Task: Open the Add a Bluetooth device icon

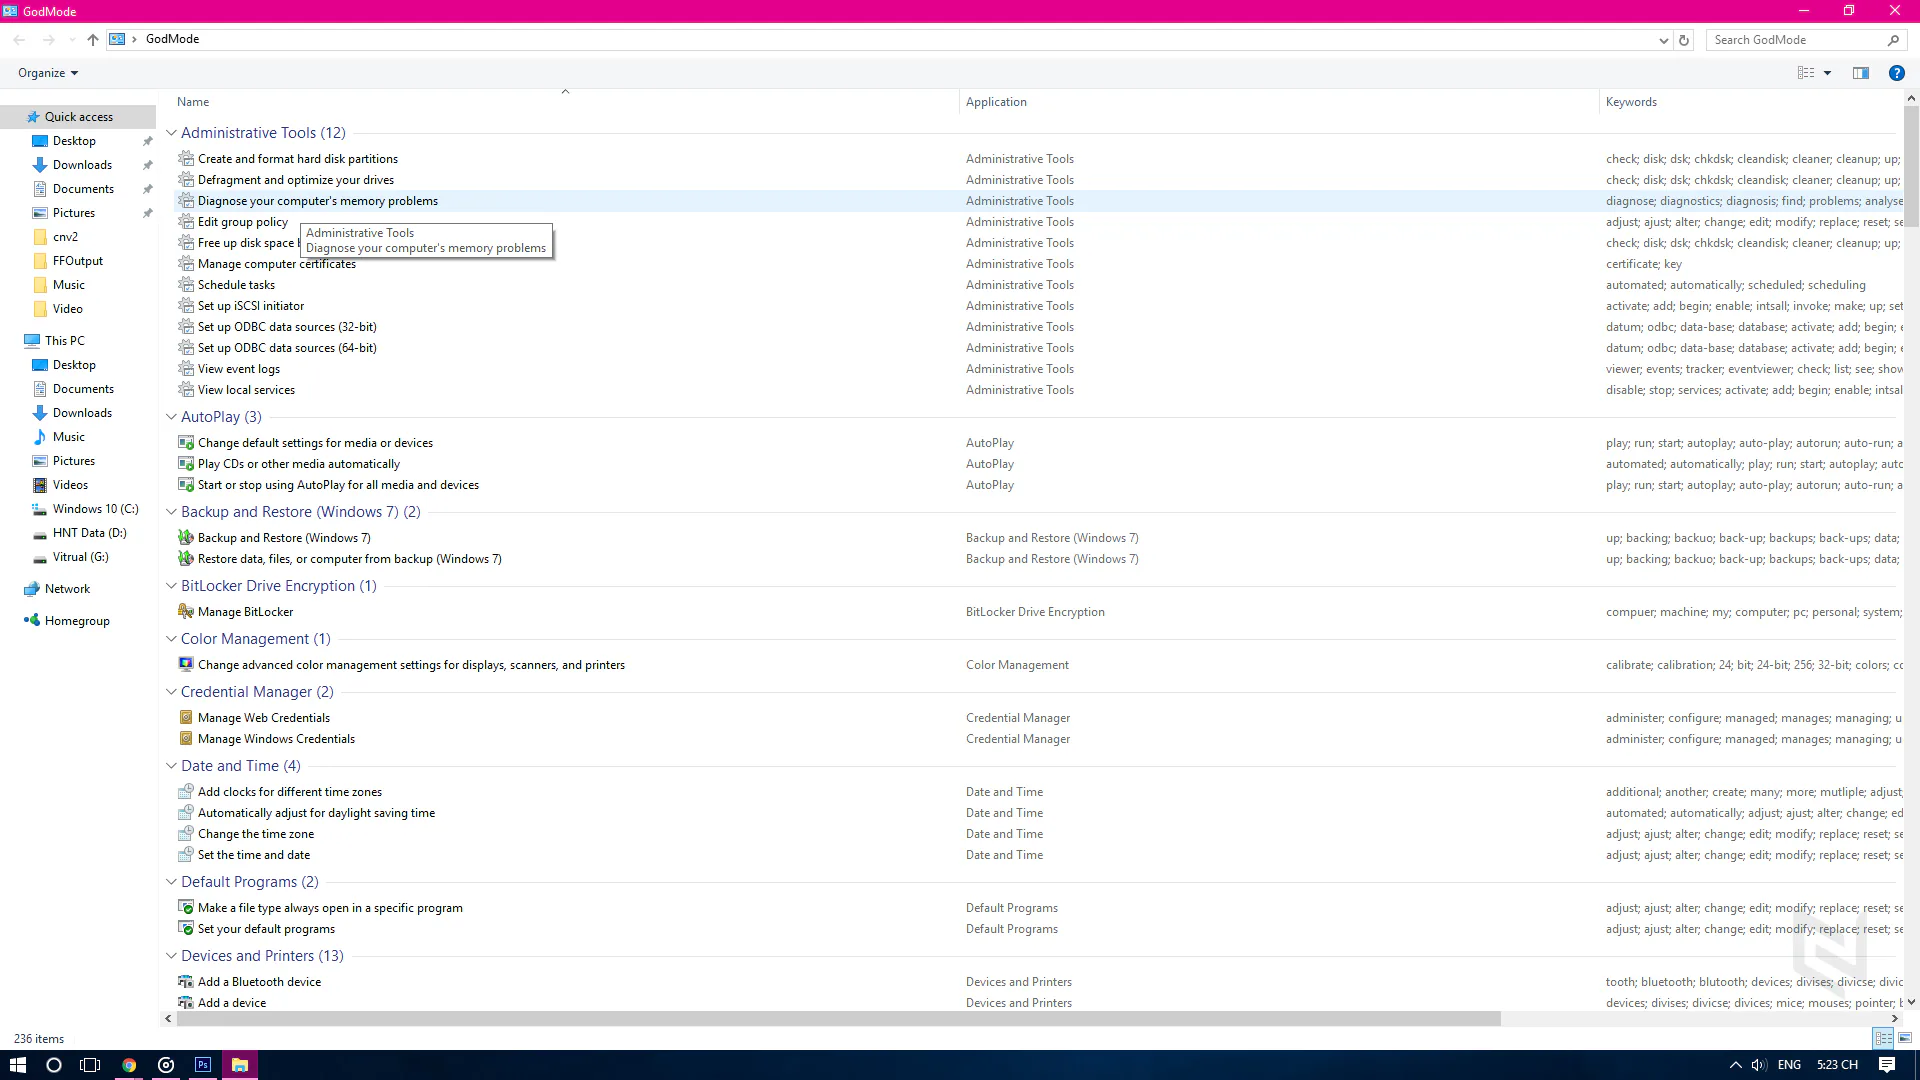Action: coord(186,982)
